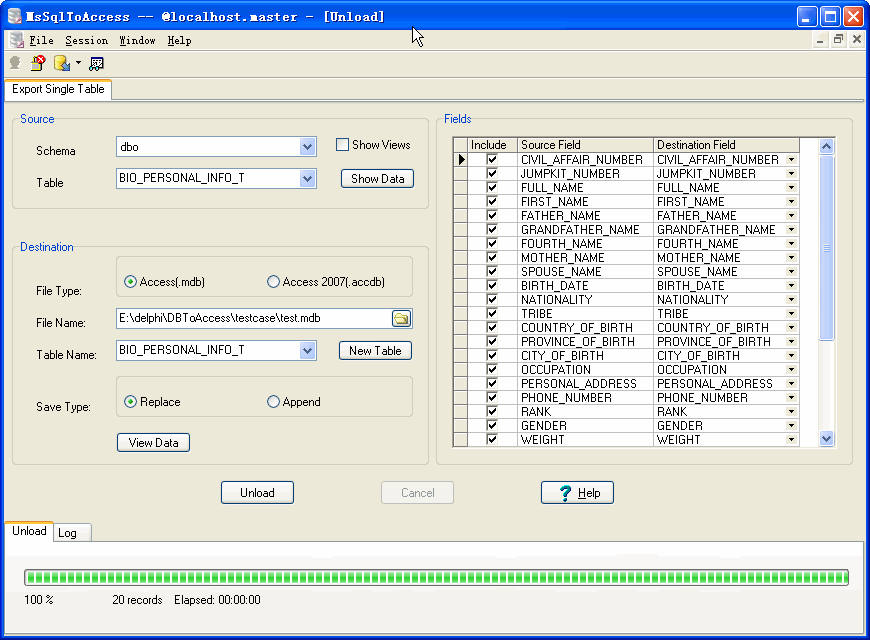The image size is (870, 640).
Task: Click the Unload button
Action: [x=257, y=493]
